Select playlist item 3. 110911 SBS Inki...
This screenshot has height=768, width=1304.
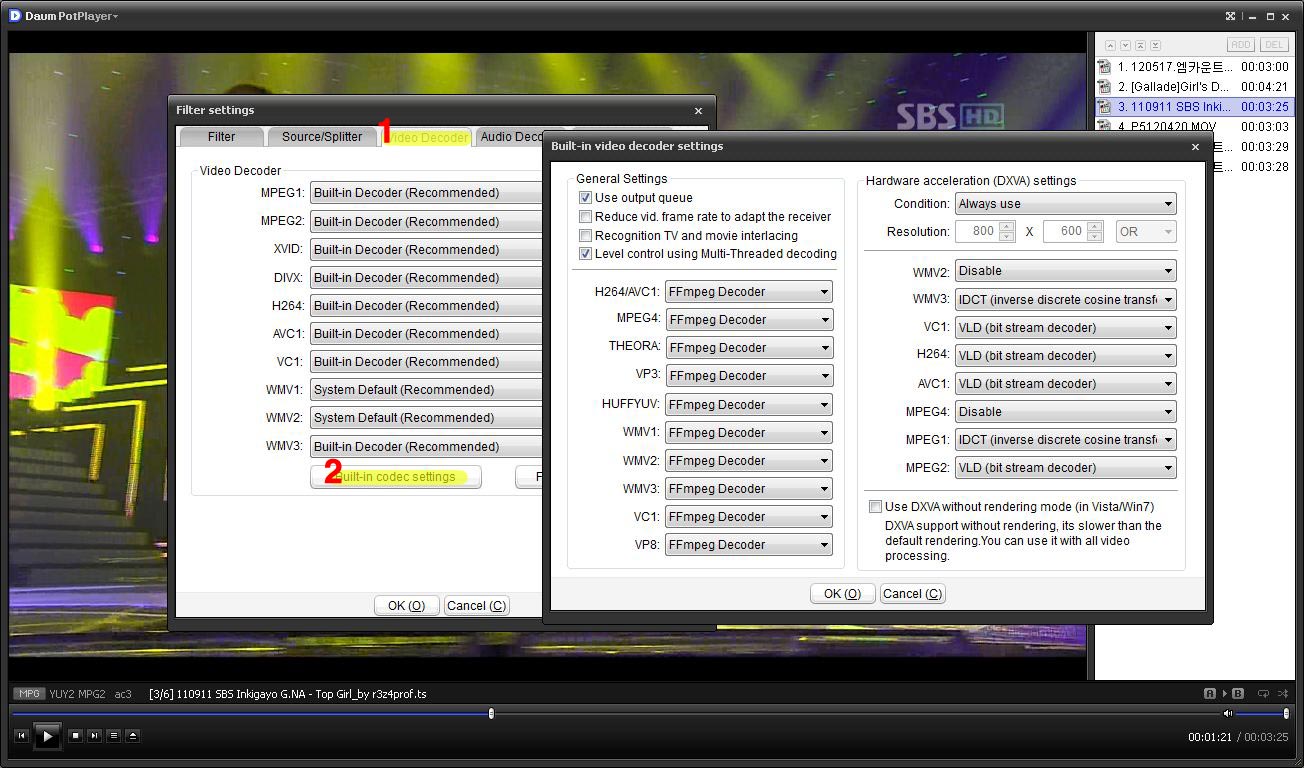tap(1193, 107)
